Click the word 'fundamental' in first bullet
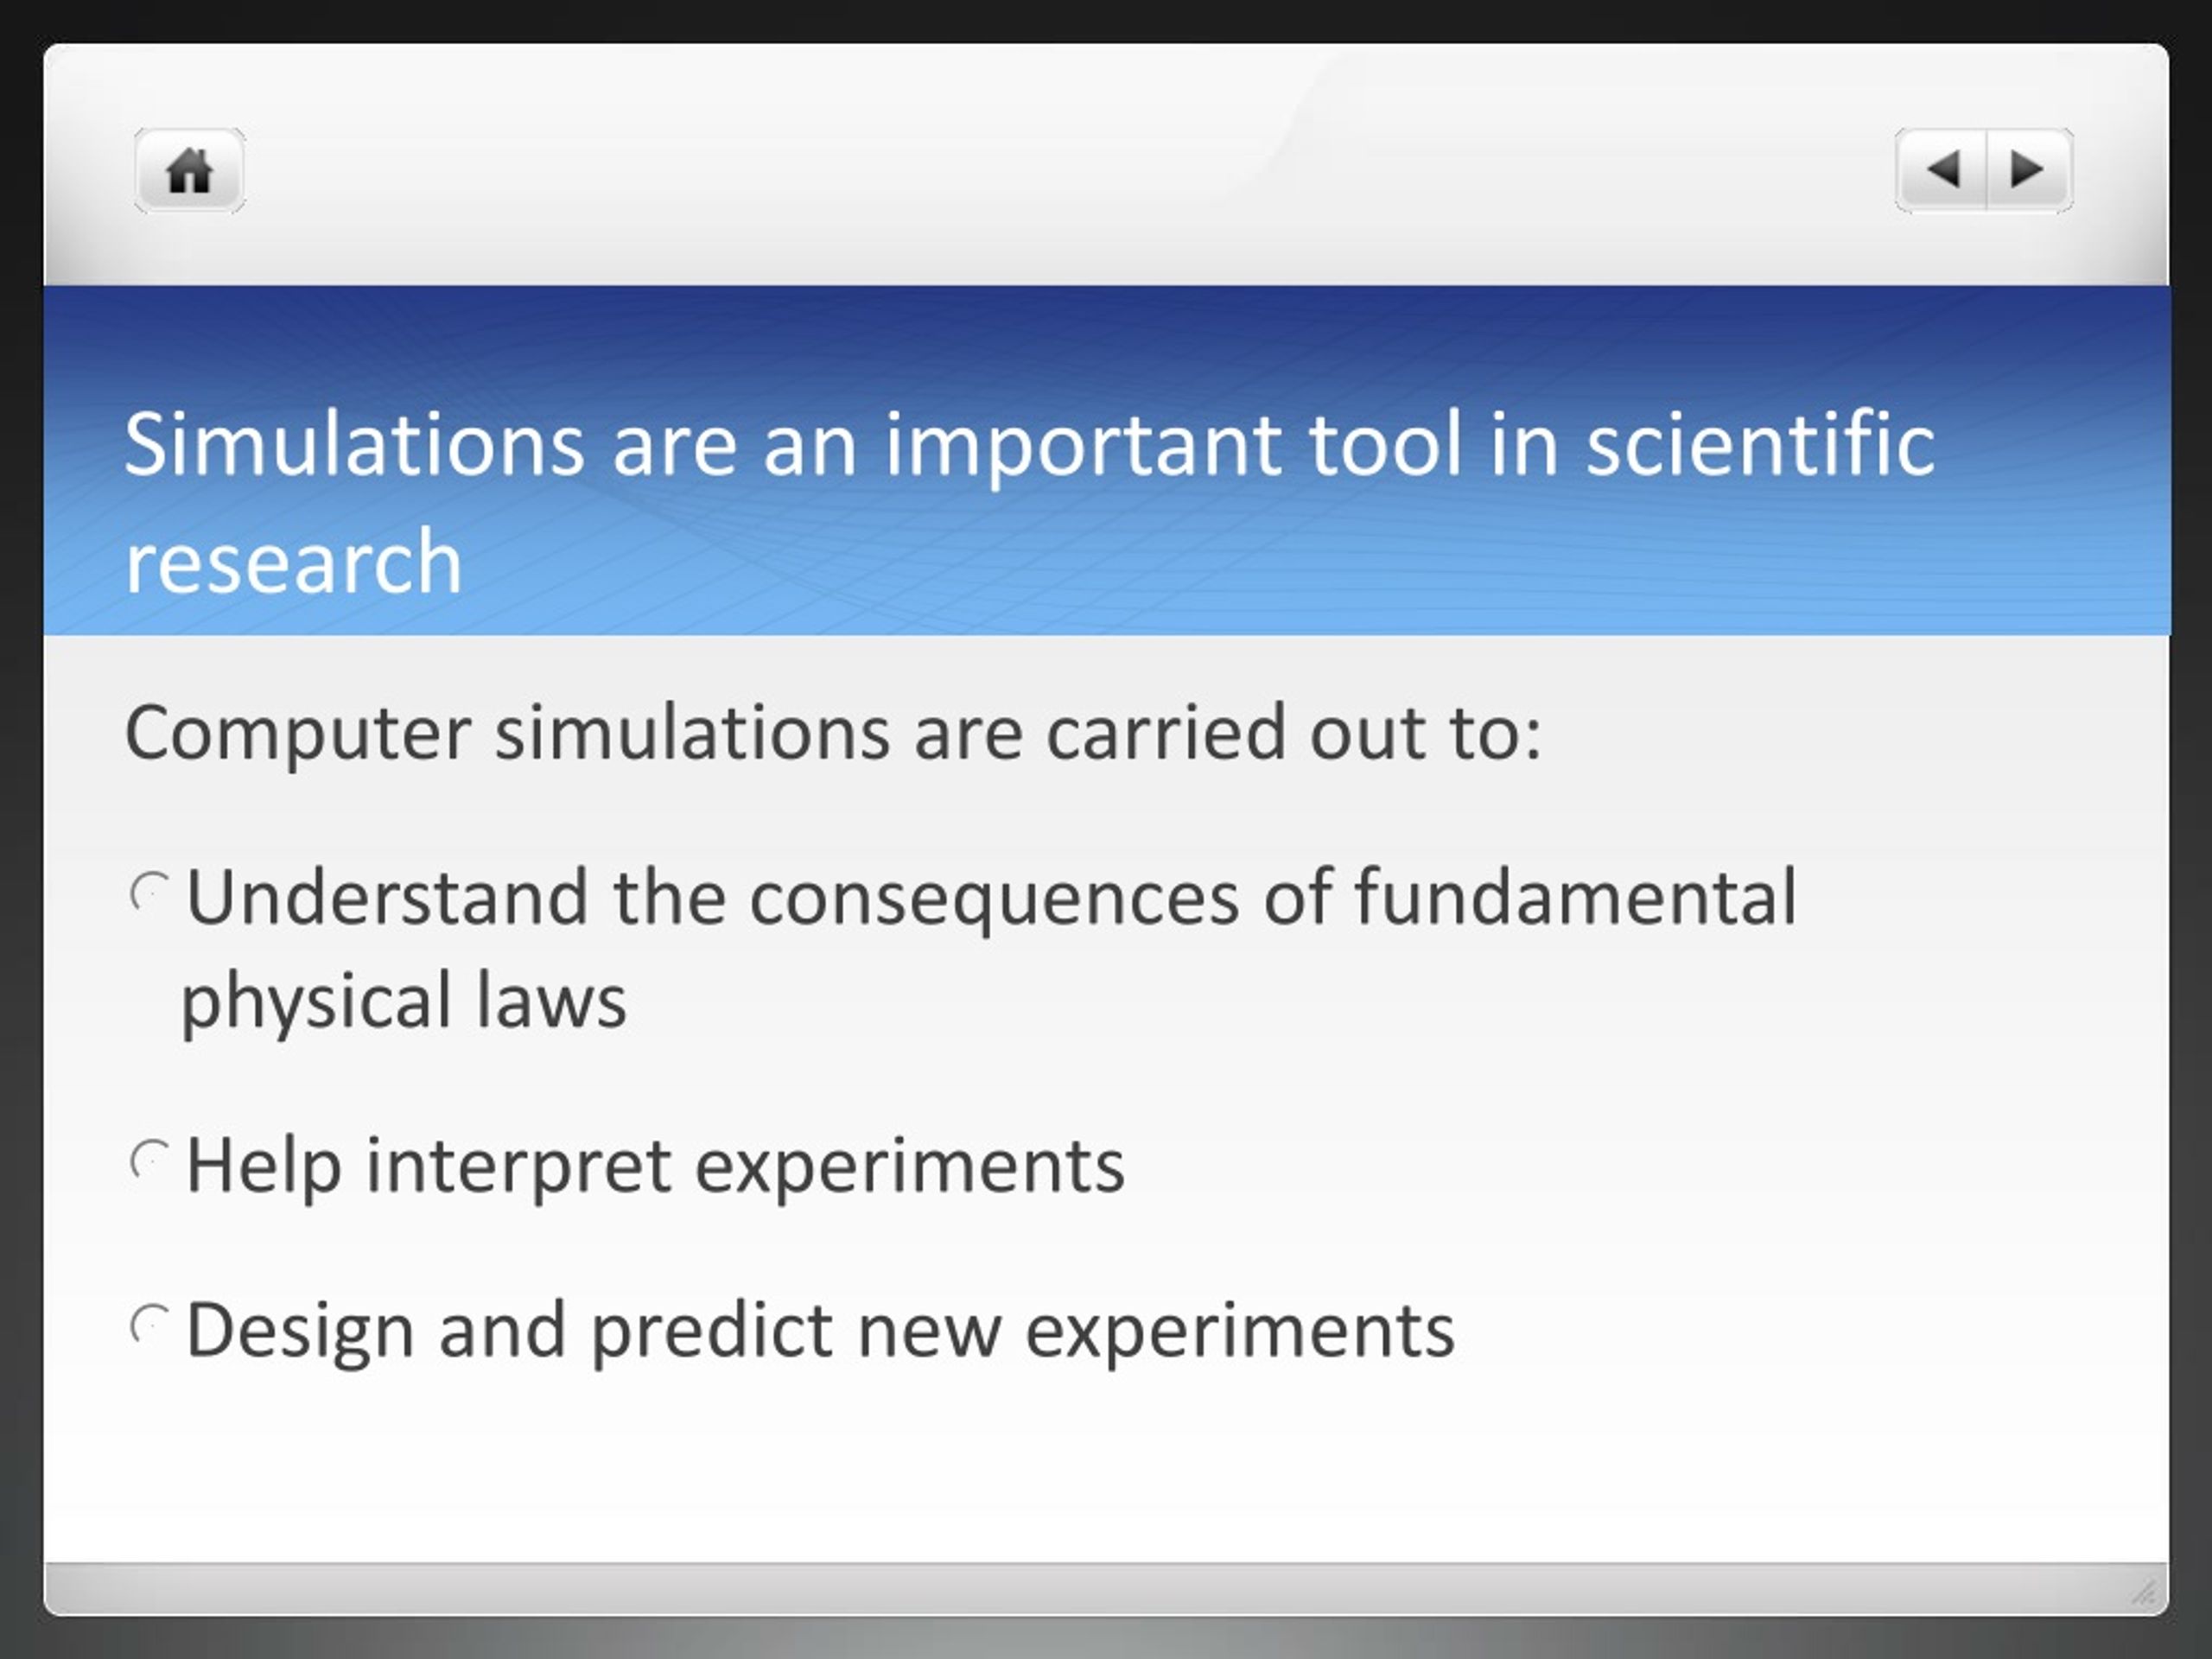2212x1659 pixels. pos(1576,896)
